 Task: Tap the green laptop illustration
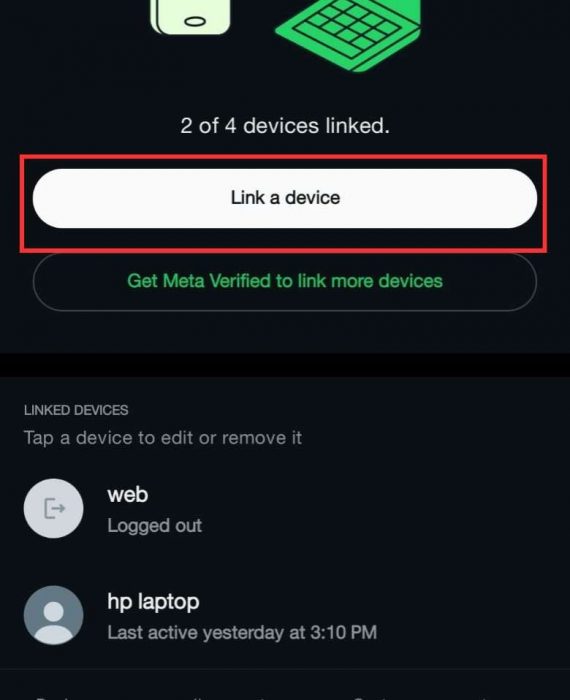pos(348,35)
